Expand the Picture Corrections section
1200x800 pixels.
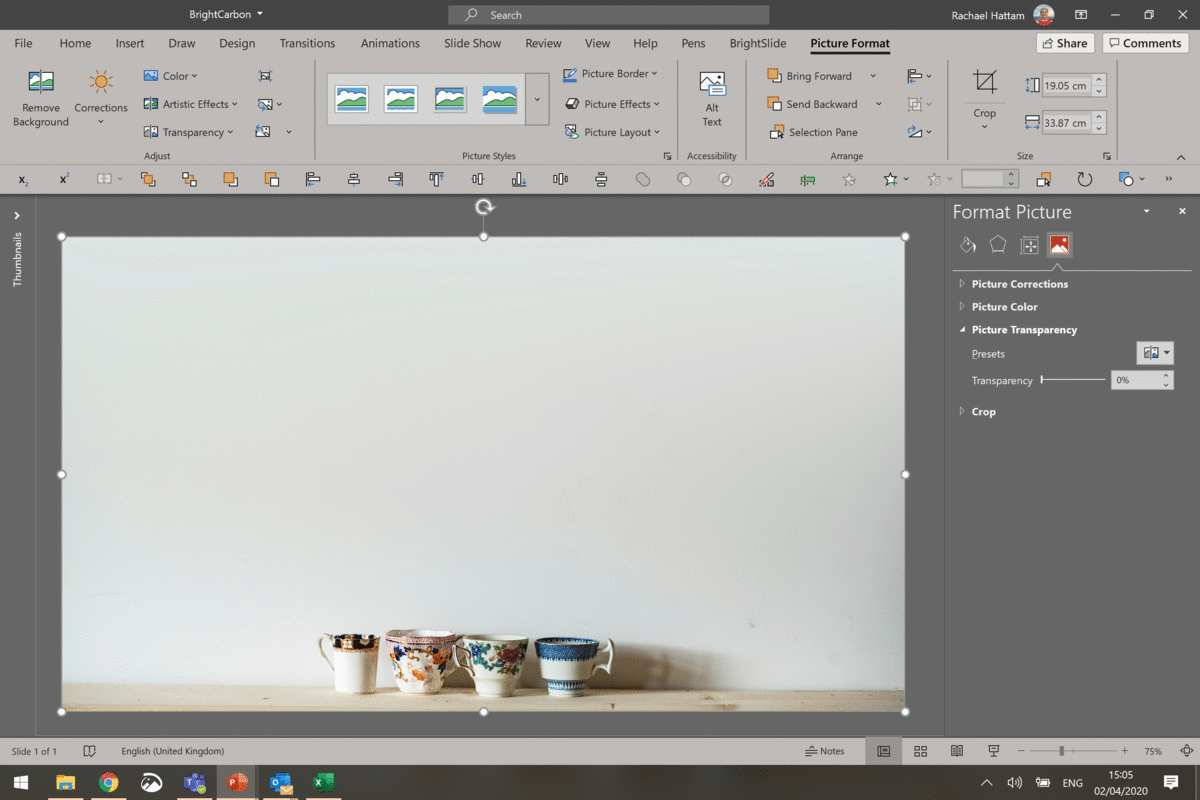(1021, 283)
